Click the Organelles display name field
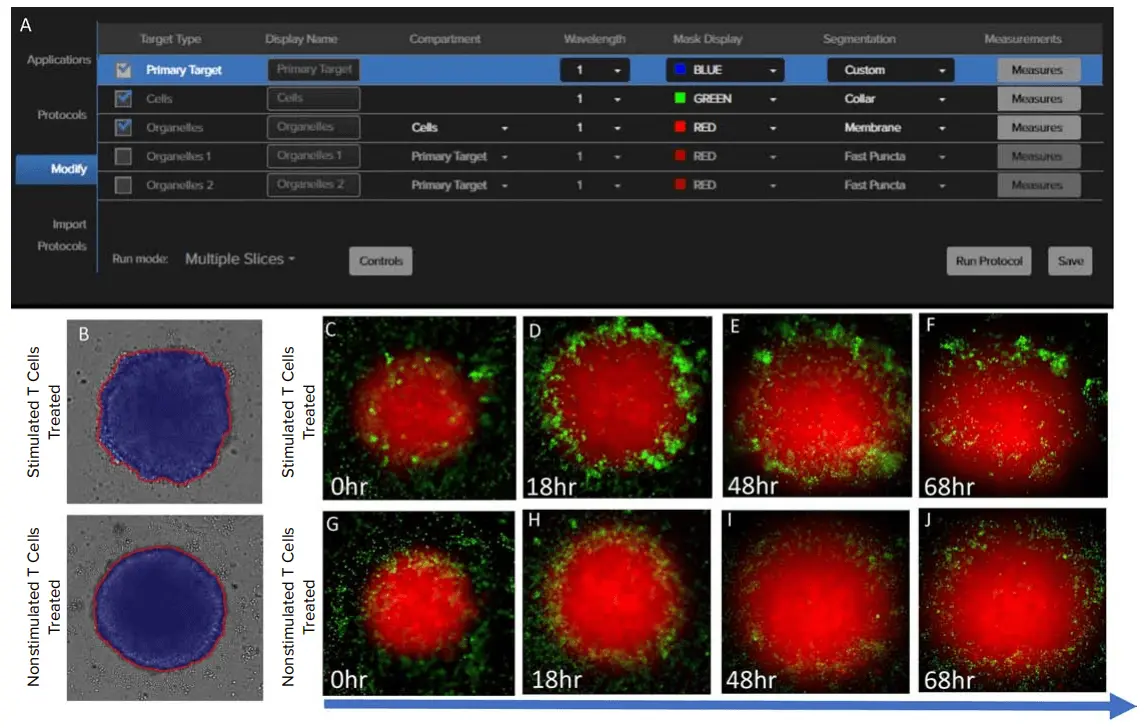The height and width of the screenshot is (728, 1144). pyautogui.click(x=313, y=128)
